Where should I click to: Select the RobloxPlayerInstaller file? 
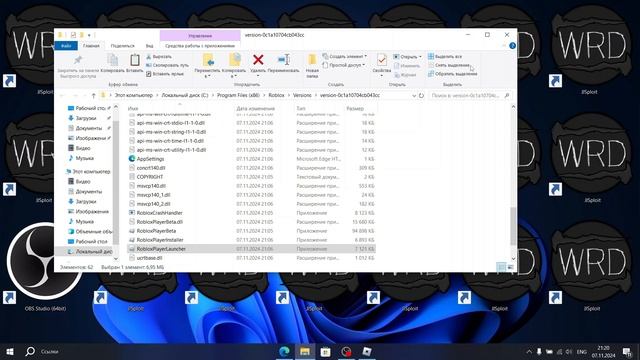click(251, 240)
